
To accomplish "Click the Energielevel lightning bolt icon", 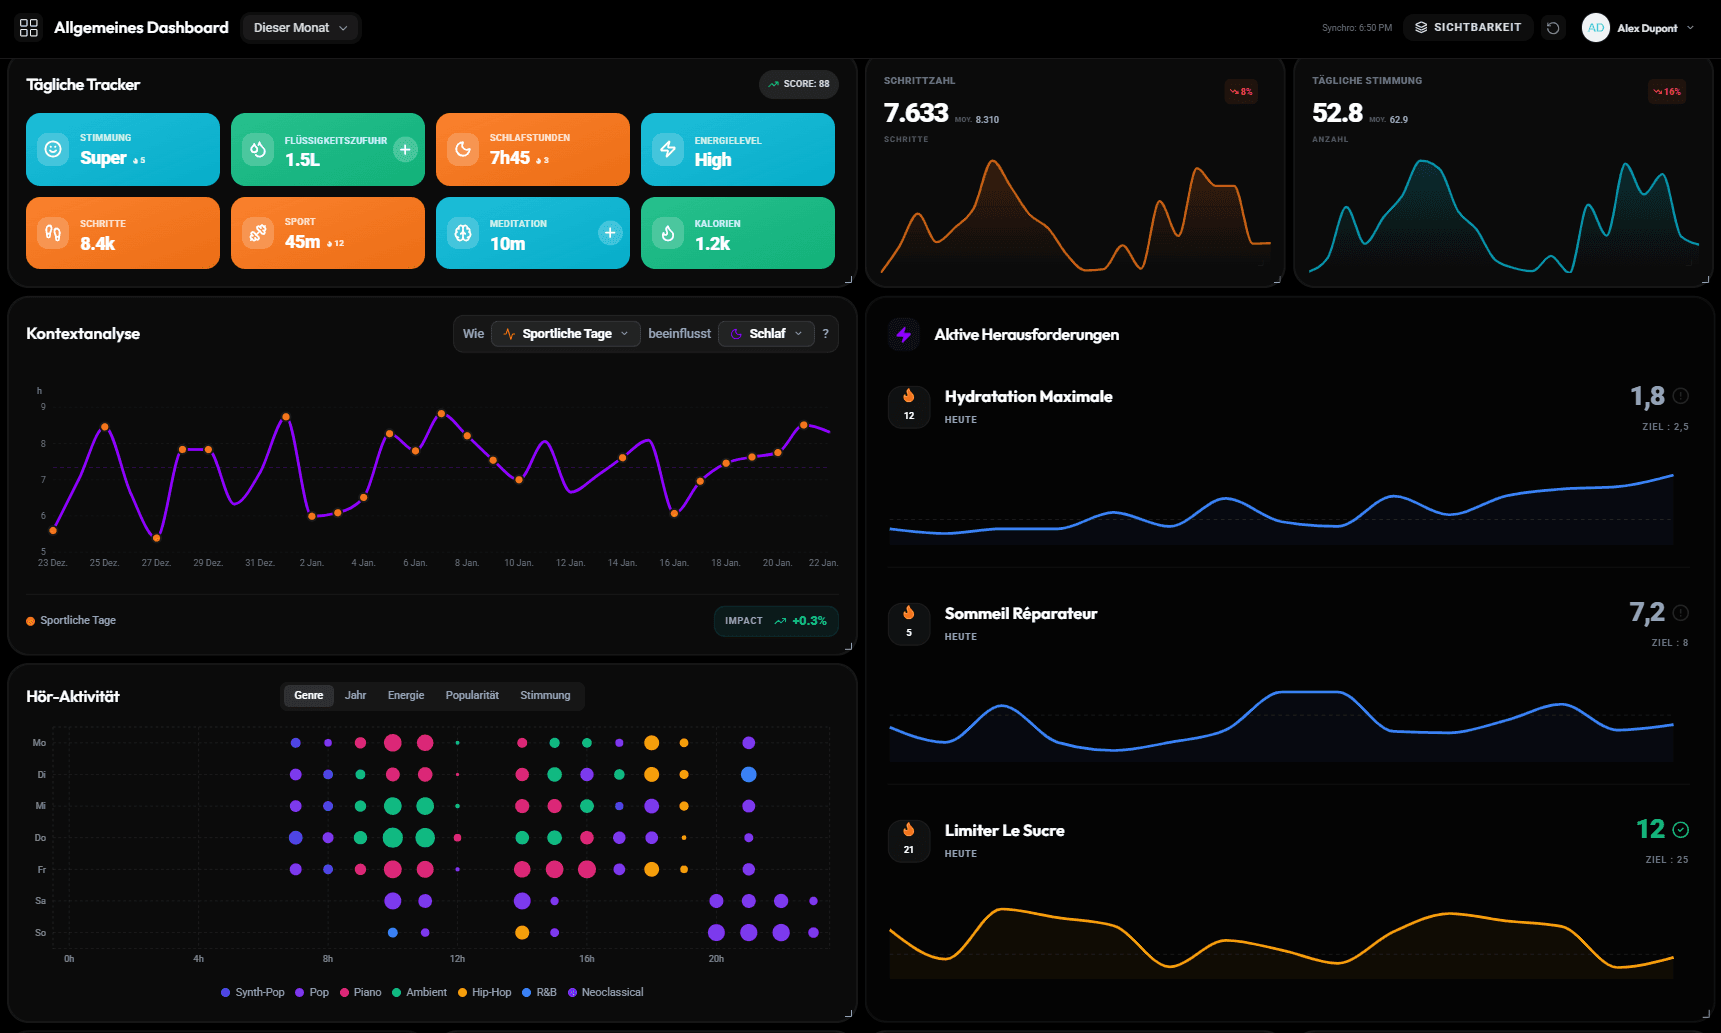I will (x=667, y=149).
